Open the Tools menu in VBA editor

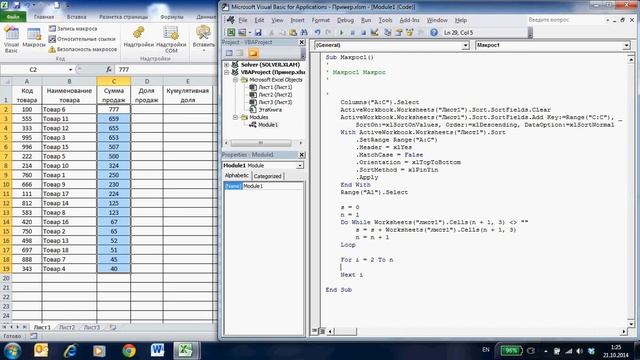pyautogui.click(x=385, y=20)
